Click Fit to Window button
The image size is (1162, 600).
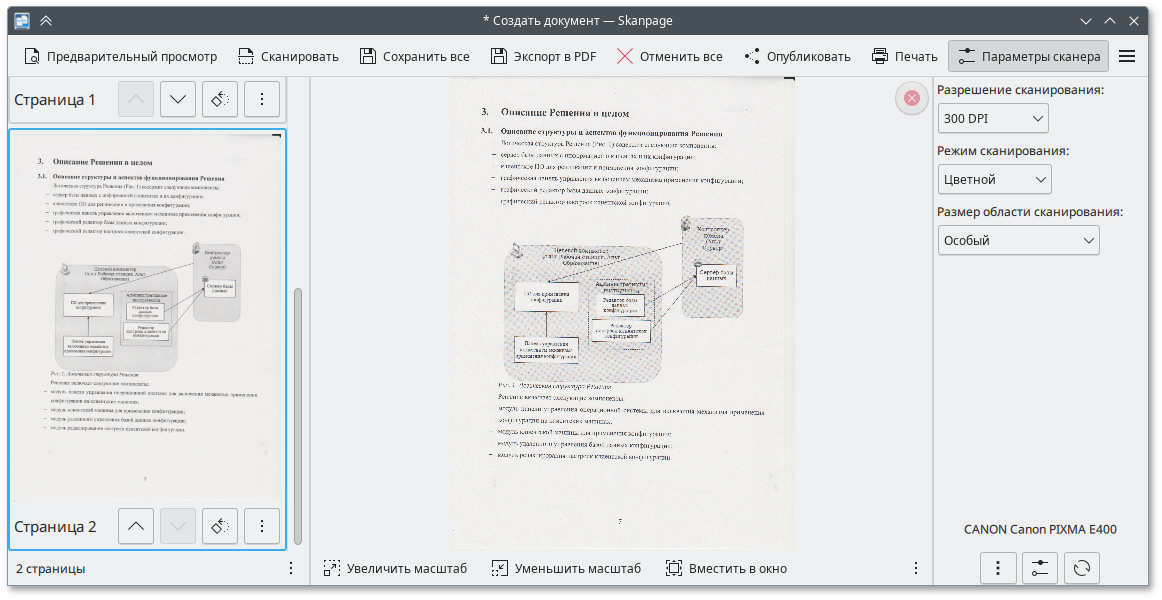[726, 568]
